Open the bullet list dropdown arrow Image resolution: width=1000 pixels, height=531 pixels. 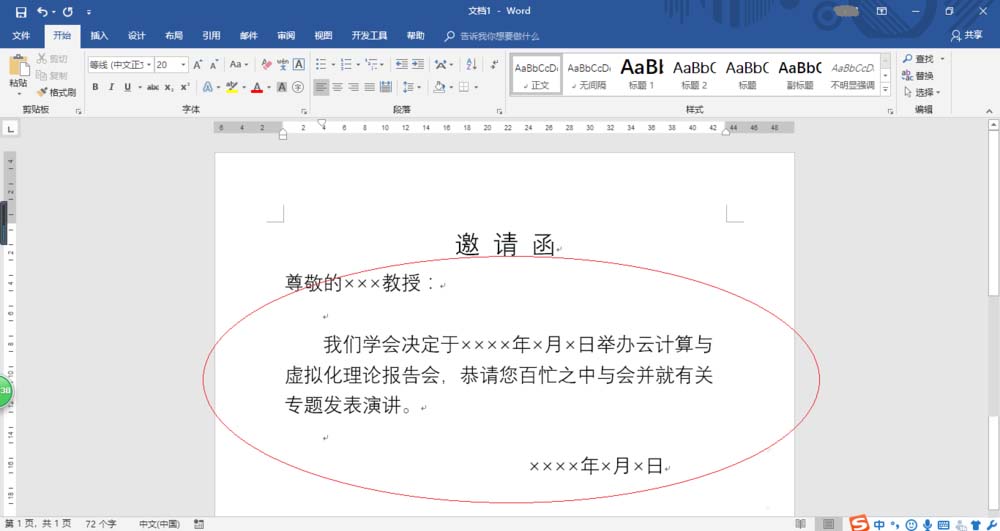tap(333, 64)
